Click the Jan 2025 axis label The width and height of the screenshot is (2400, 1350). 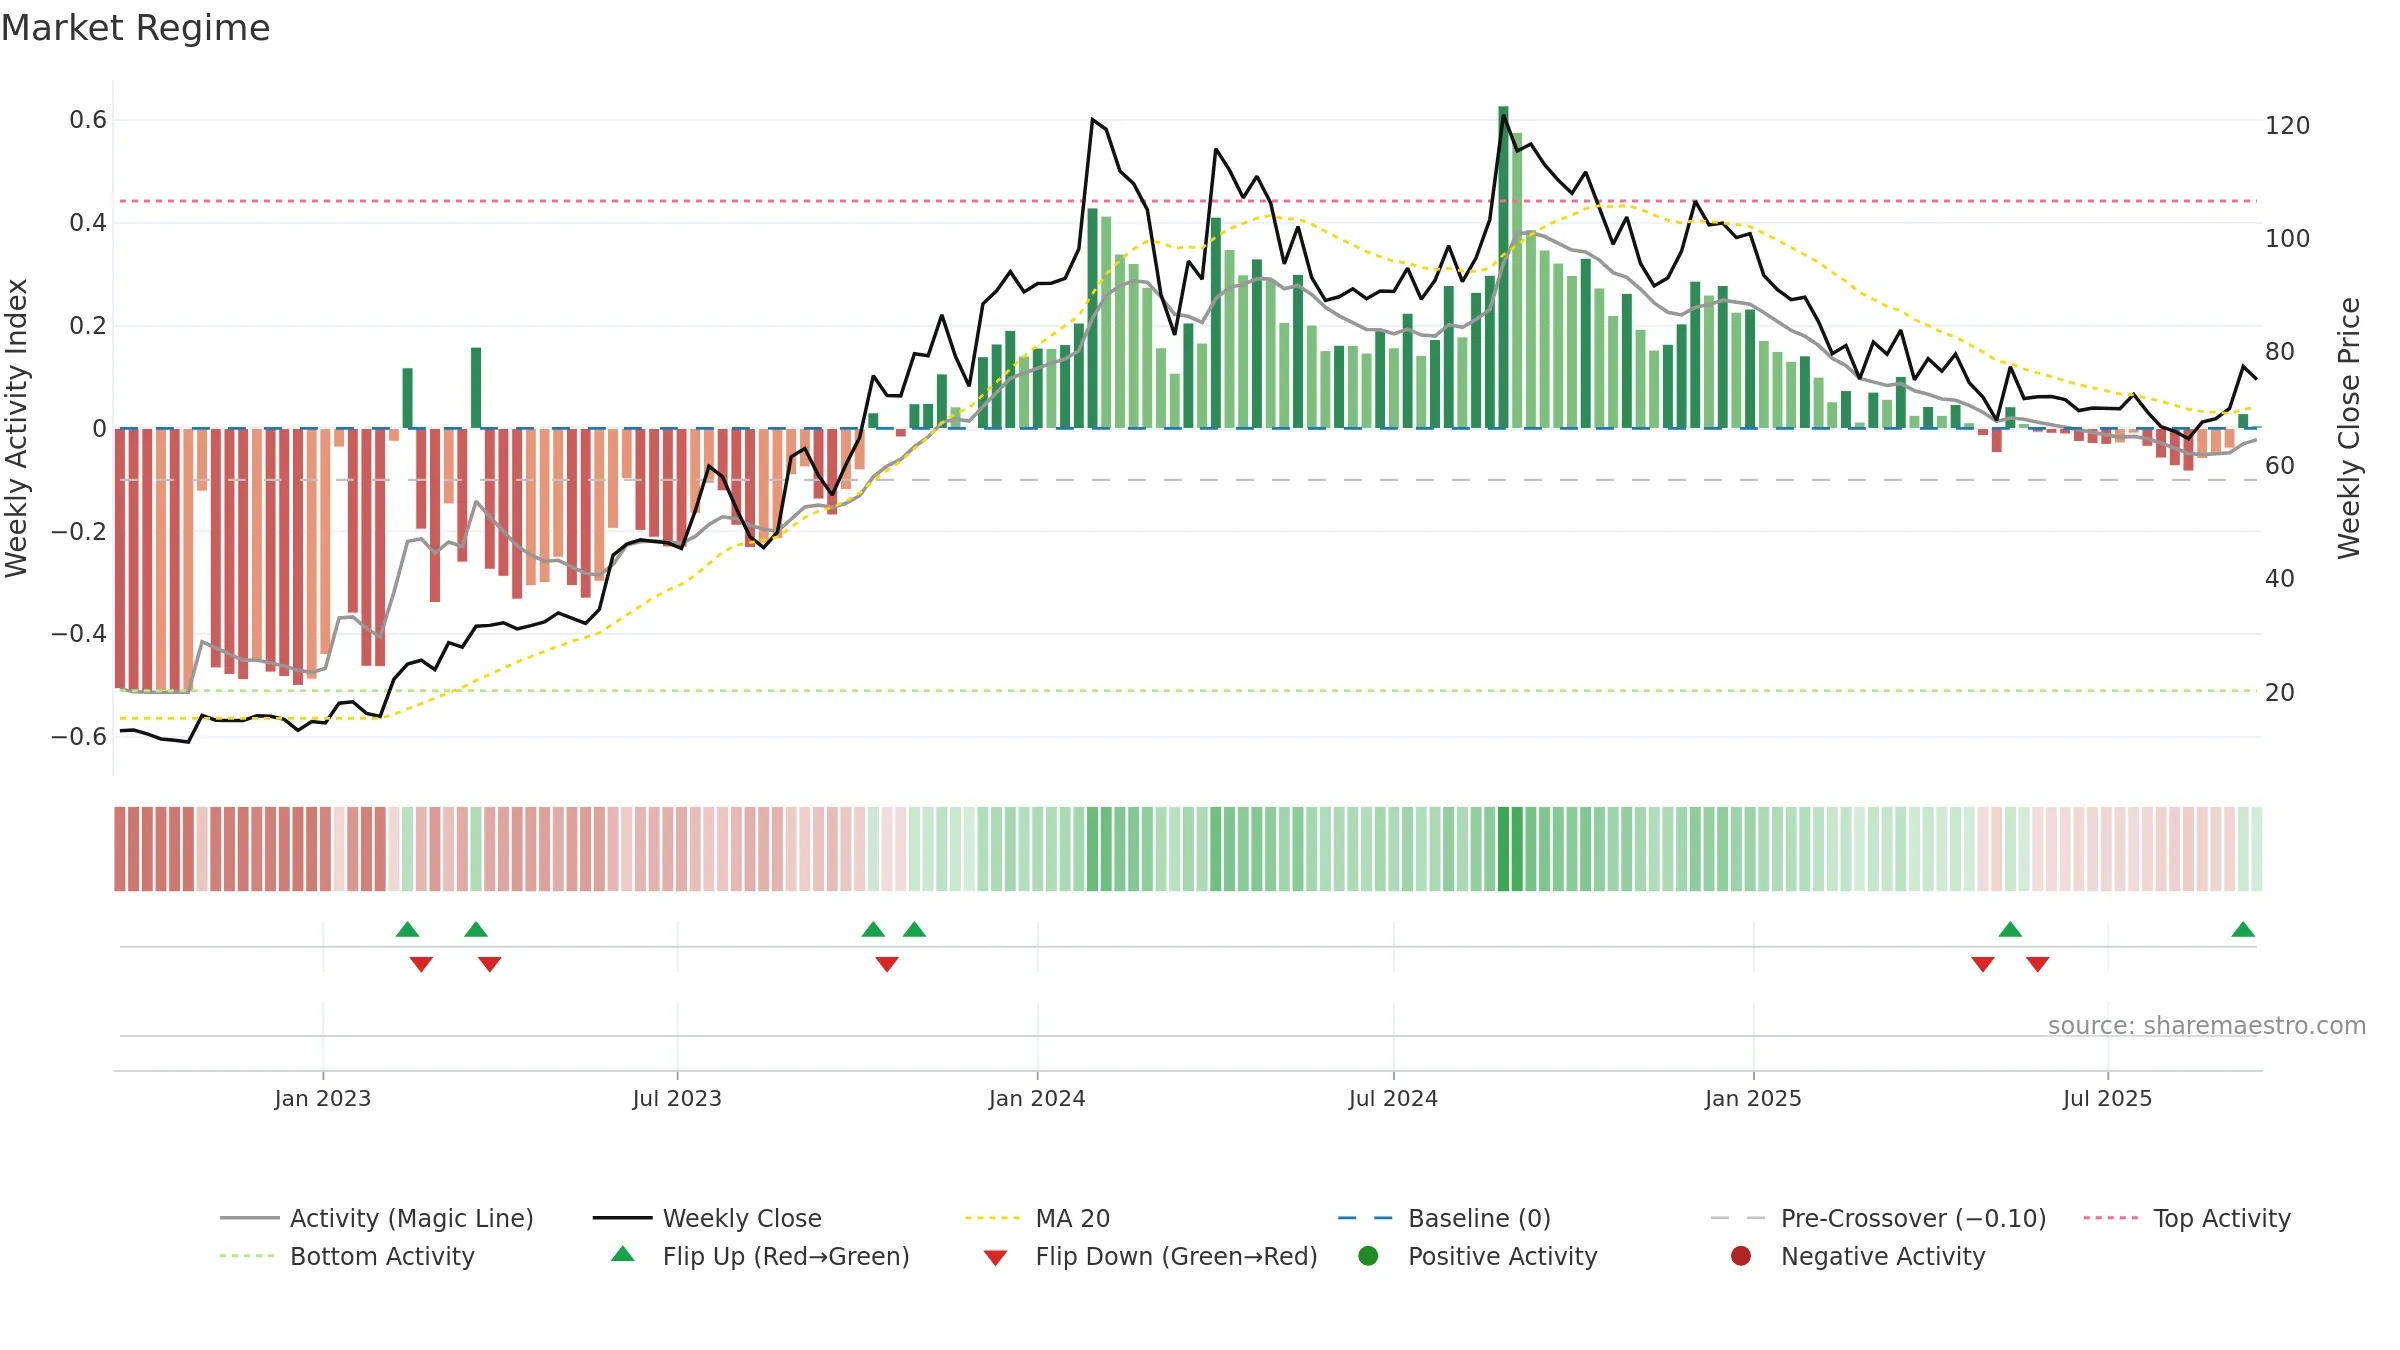pyautogui.click(x=1753, y=1098)
